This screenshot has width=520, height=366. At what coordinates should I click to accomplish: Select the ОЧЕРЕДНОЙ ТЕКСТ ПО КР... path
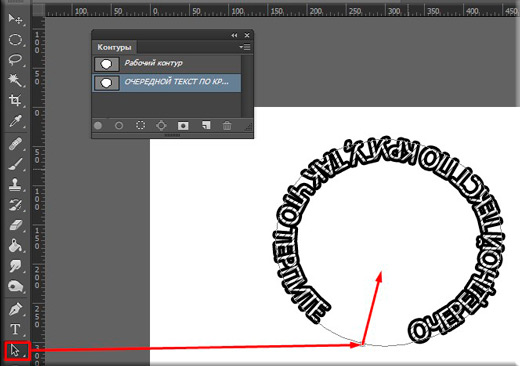(x=166, y=82)
